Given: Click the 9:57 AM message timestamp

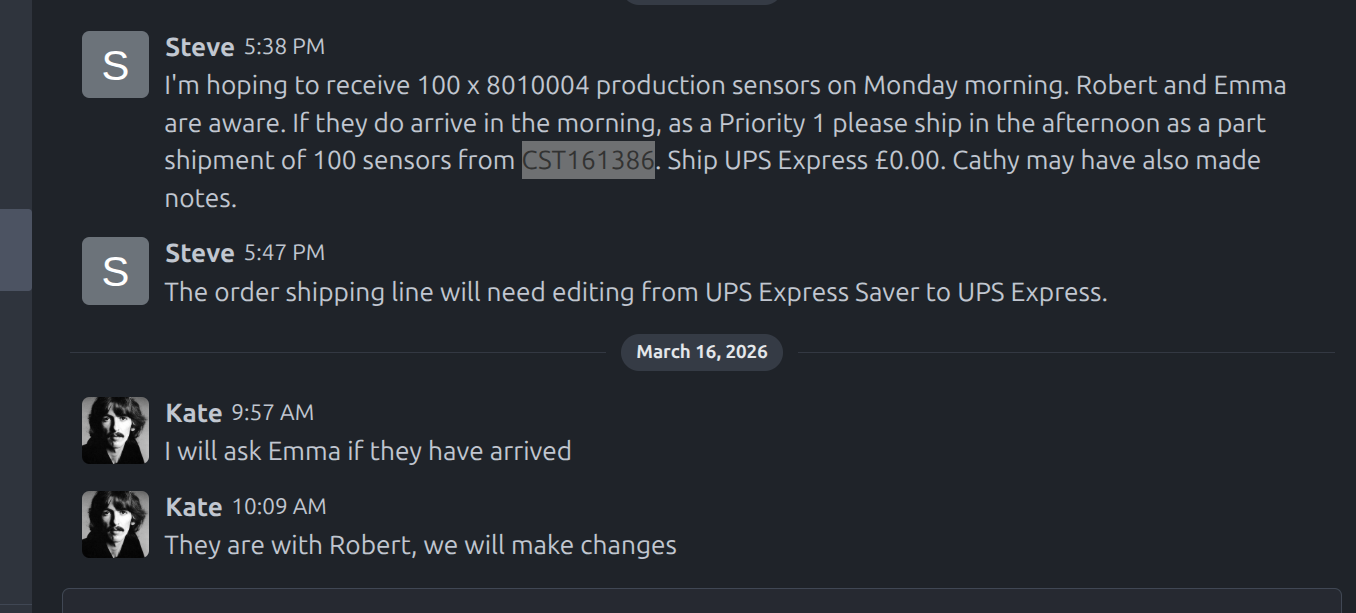Looking at the screenshot, I should tap(272, 413).
